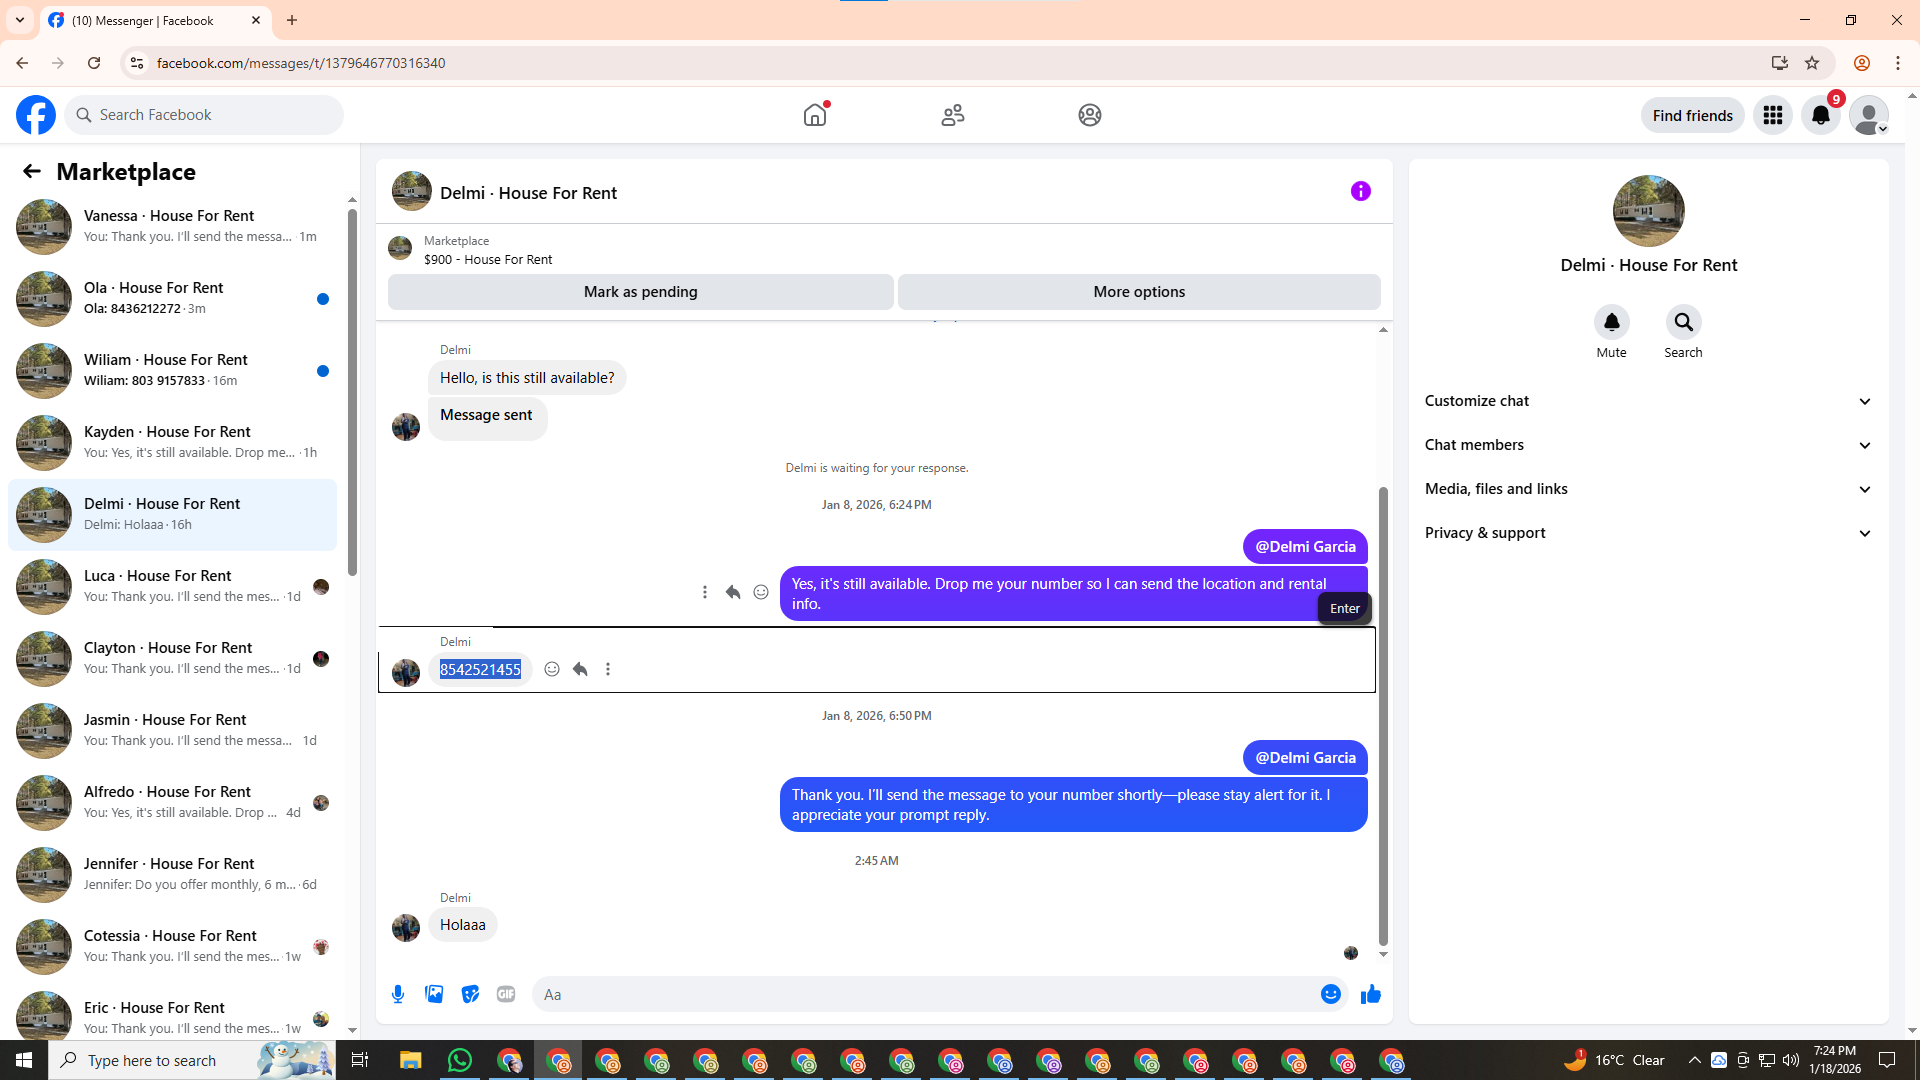Viewport: 1920px width, 1080px height.
Task: Click the More options button
Action: (1139, 292)
